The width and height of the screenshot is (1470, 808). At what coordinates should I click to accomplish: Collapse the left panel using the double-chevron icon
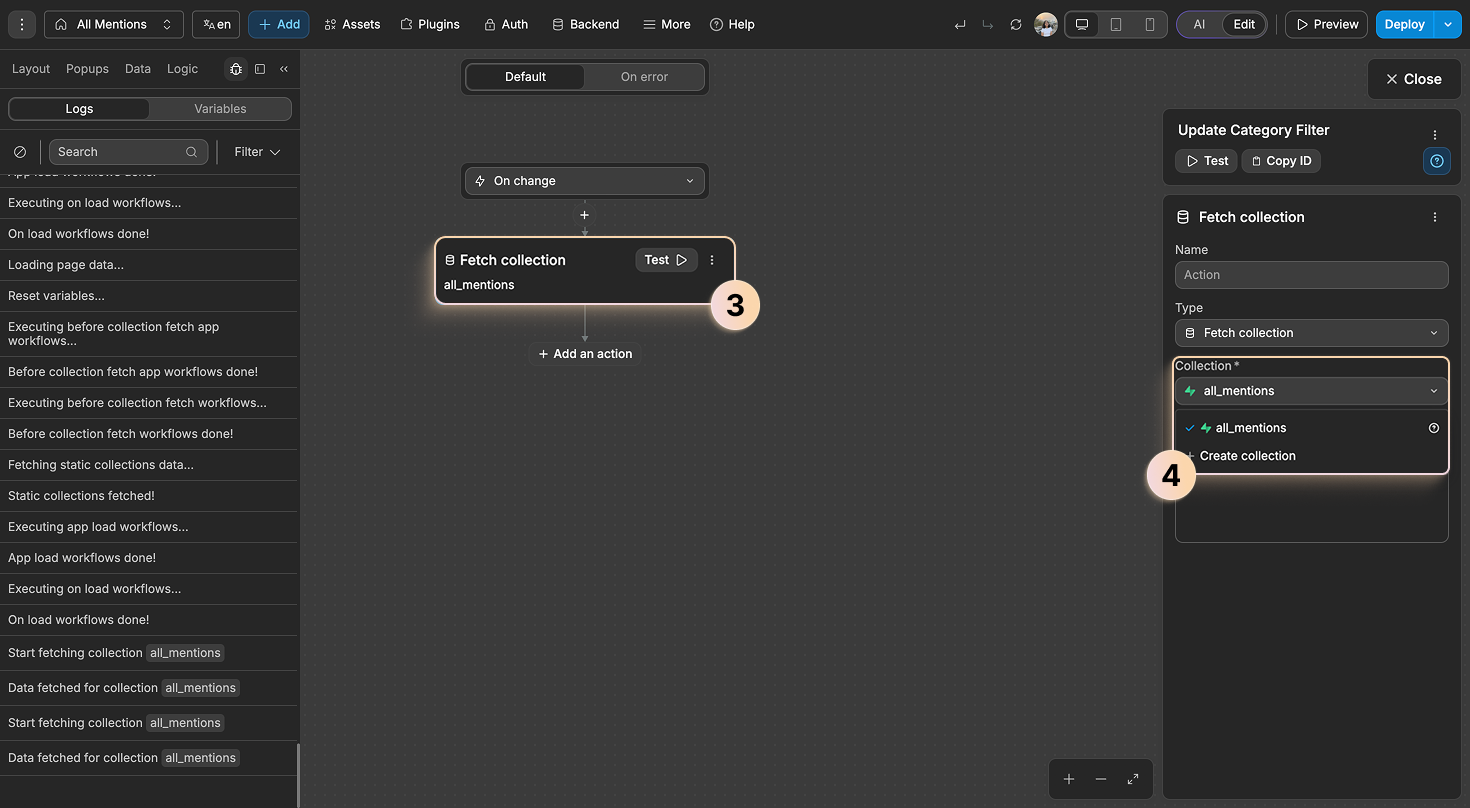coord(284,69)
